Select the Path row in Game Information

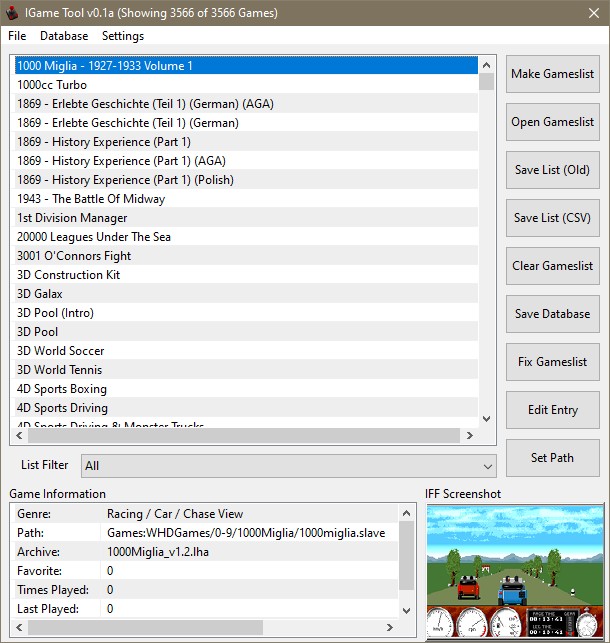click(200, 533)
